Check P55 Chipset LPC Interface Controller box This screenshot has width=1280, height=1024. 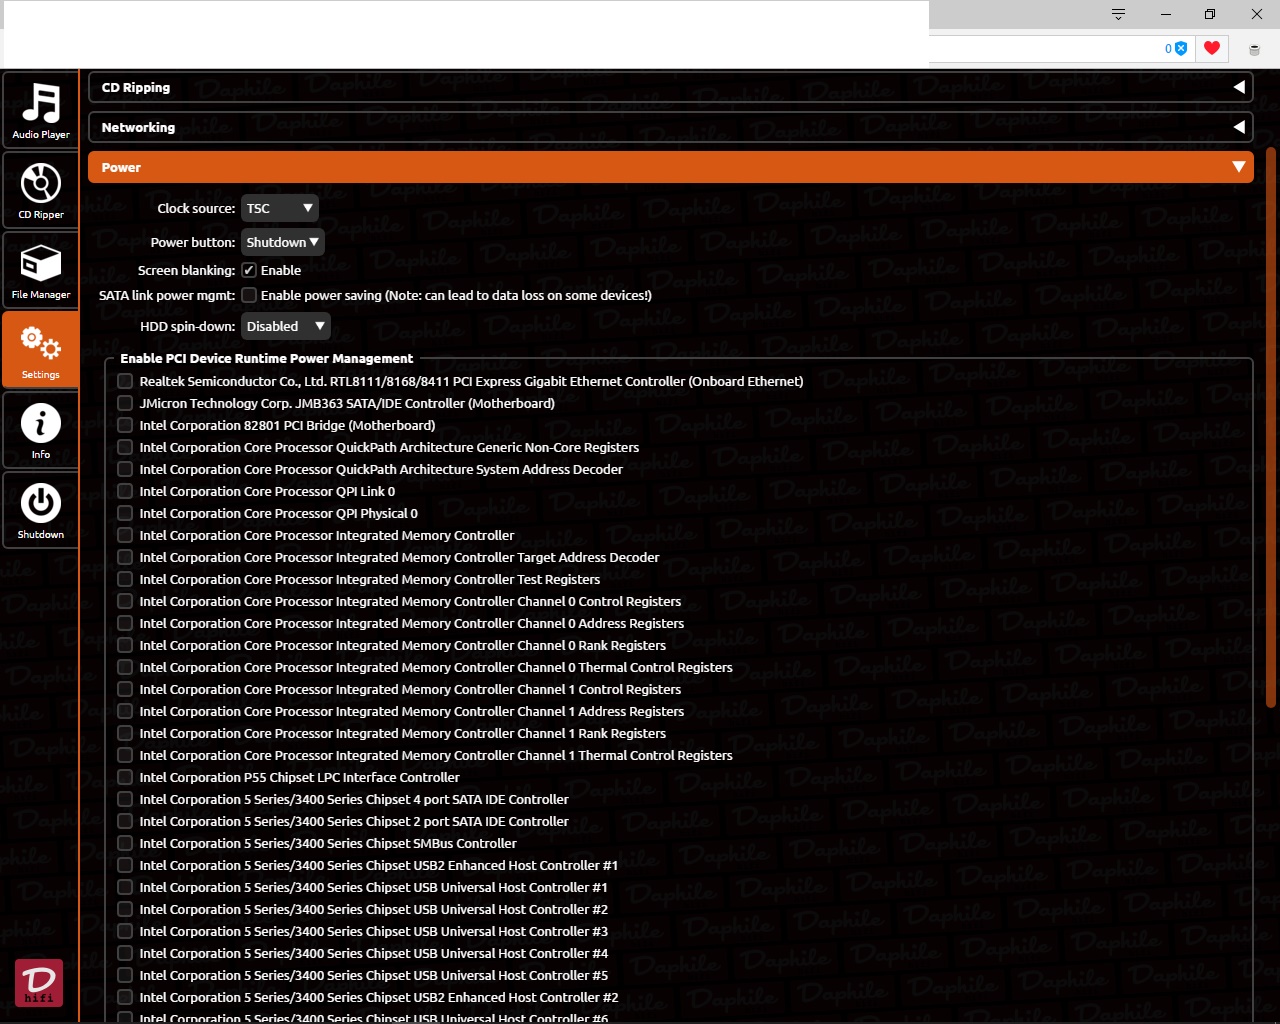point(125,777)
